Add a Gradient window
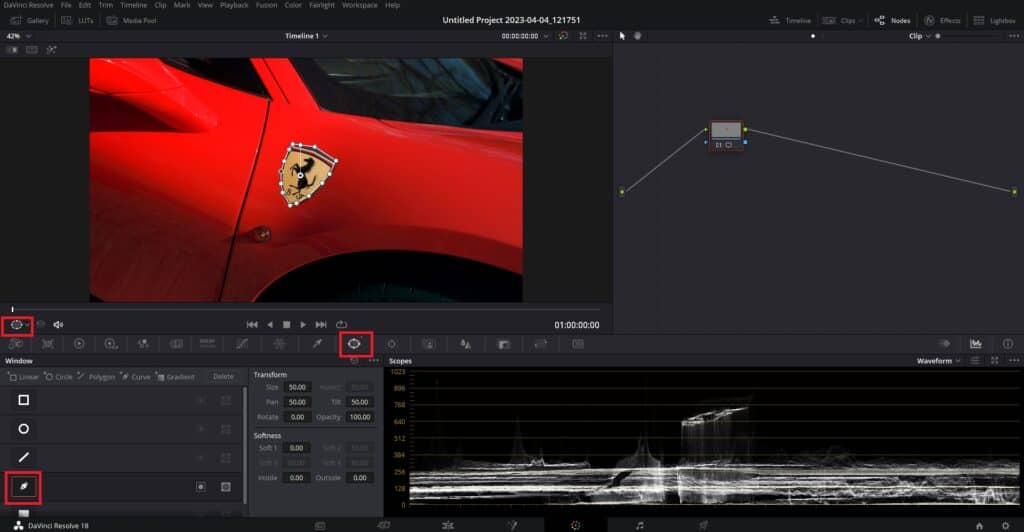The height and width of the screenshot is (532, 1024). click(x=175, y=377)
